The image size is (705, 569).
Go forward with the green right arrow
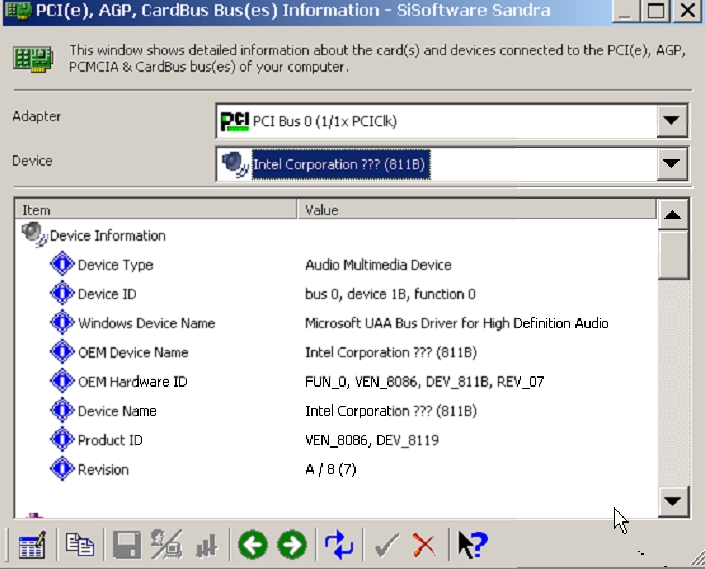(x=292, y=545)
